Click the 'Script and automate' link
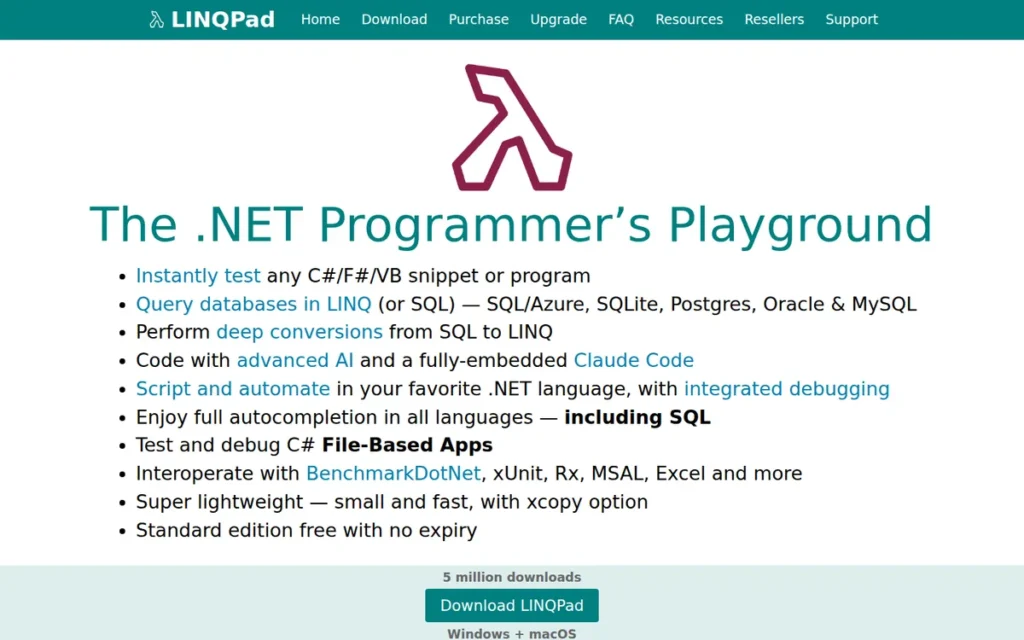 [x=232, y=389]
